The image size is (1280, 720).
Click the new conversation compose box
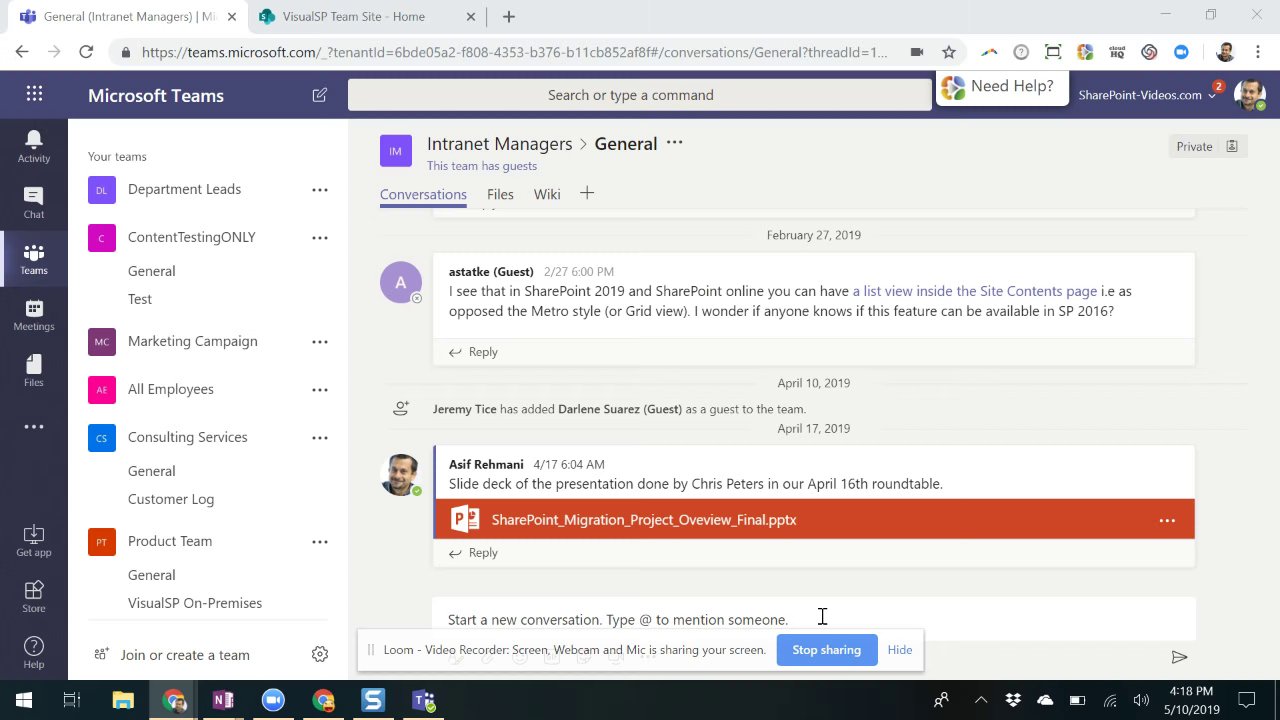814,620
